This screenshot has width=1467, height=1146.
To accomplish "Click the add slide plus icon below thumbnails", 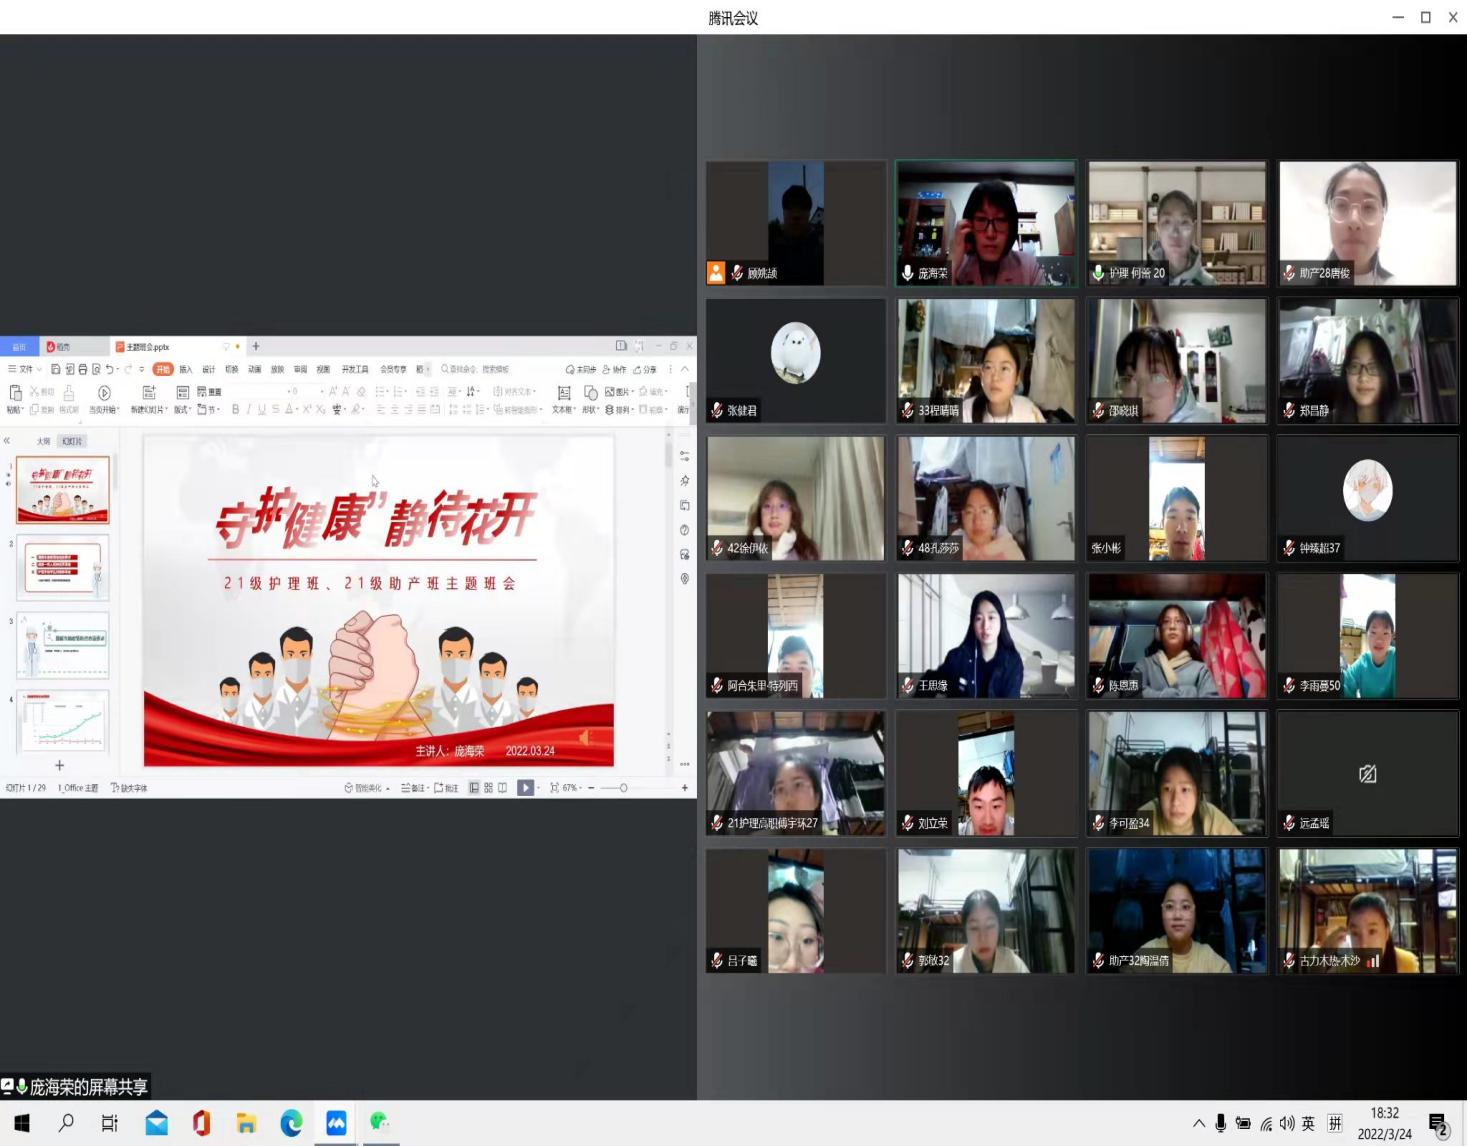I will [x=59, y=765].
